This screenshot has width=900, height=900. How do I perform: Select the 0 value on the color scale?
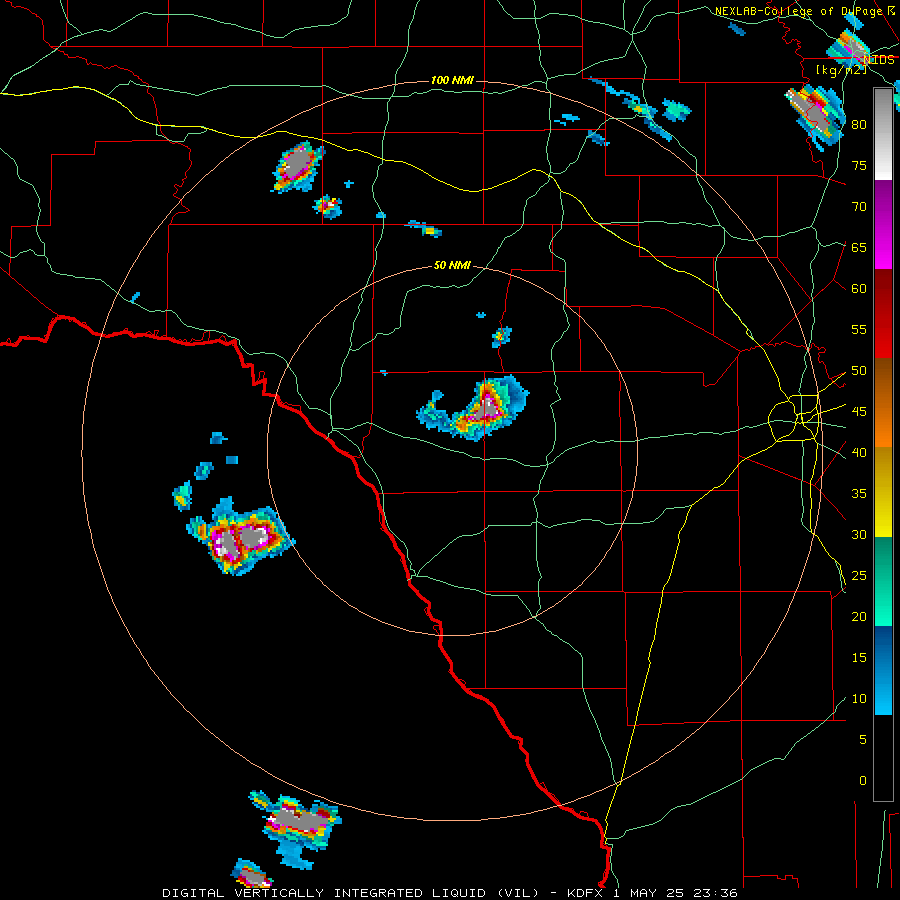[x=863, y=781]
